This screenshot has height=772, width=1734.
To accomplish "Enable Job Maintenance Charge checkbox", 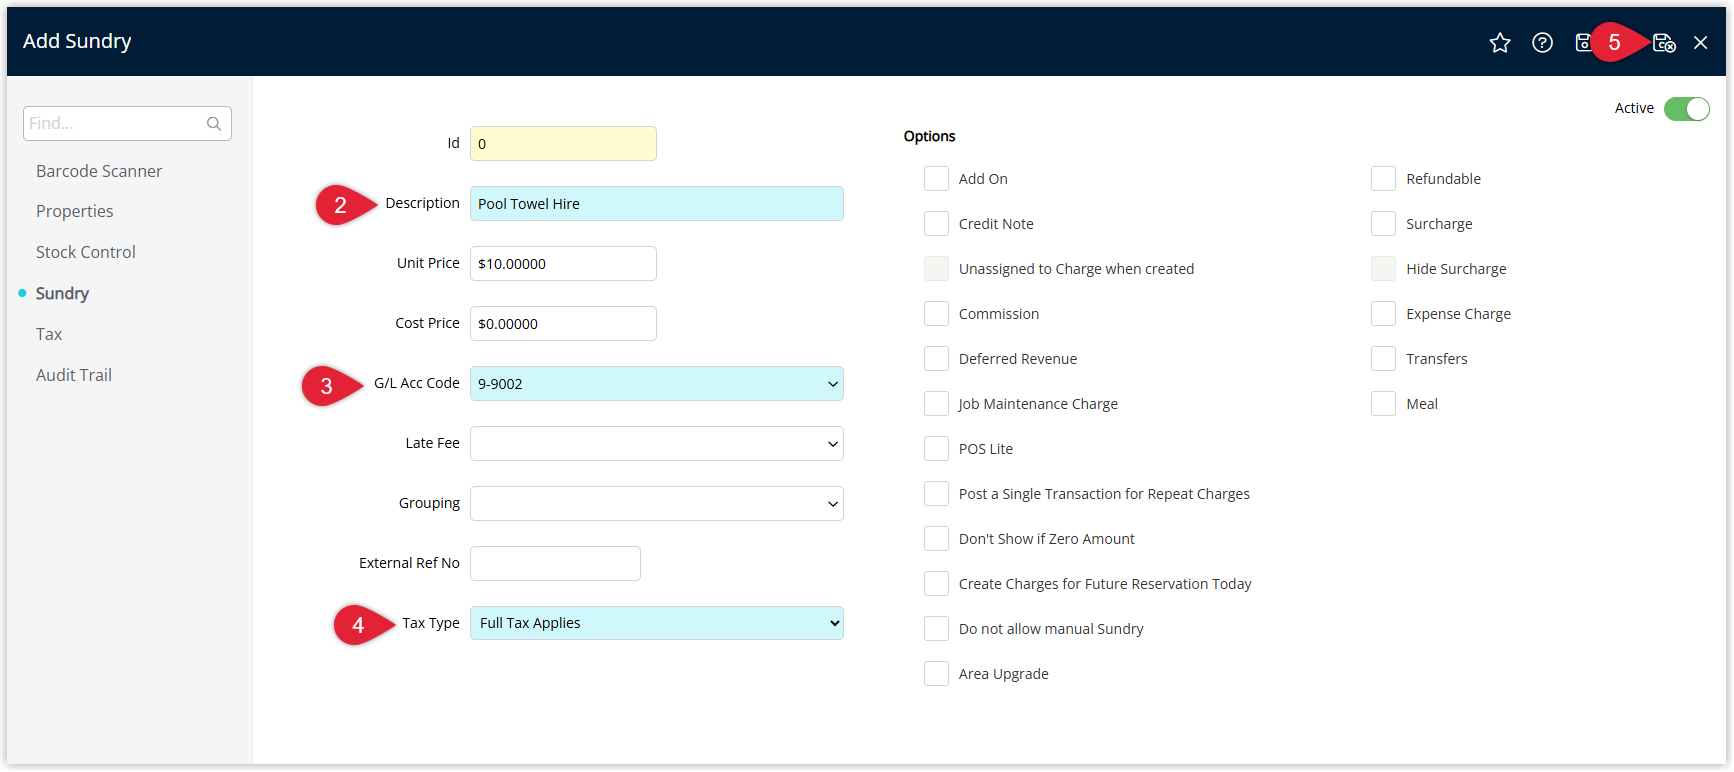I will click(x=937, y=404).
